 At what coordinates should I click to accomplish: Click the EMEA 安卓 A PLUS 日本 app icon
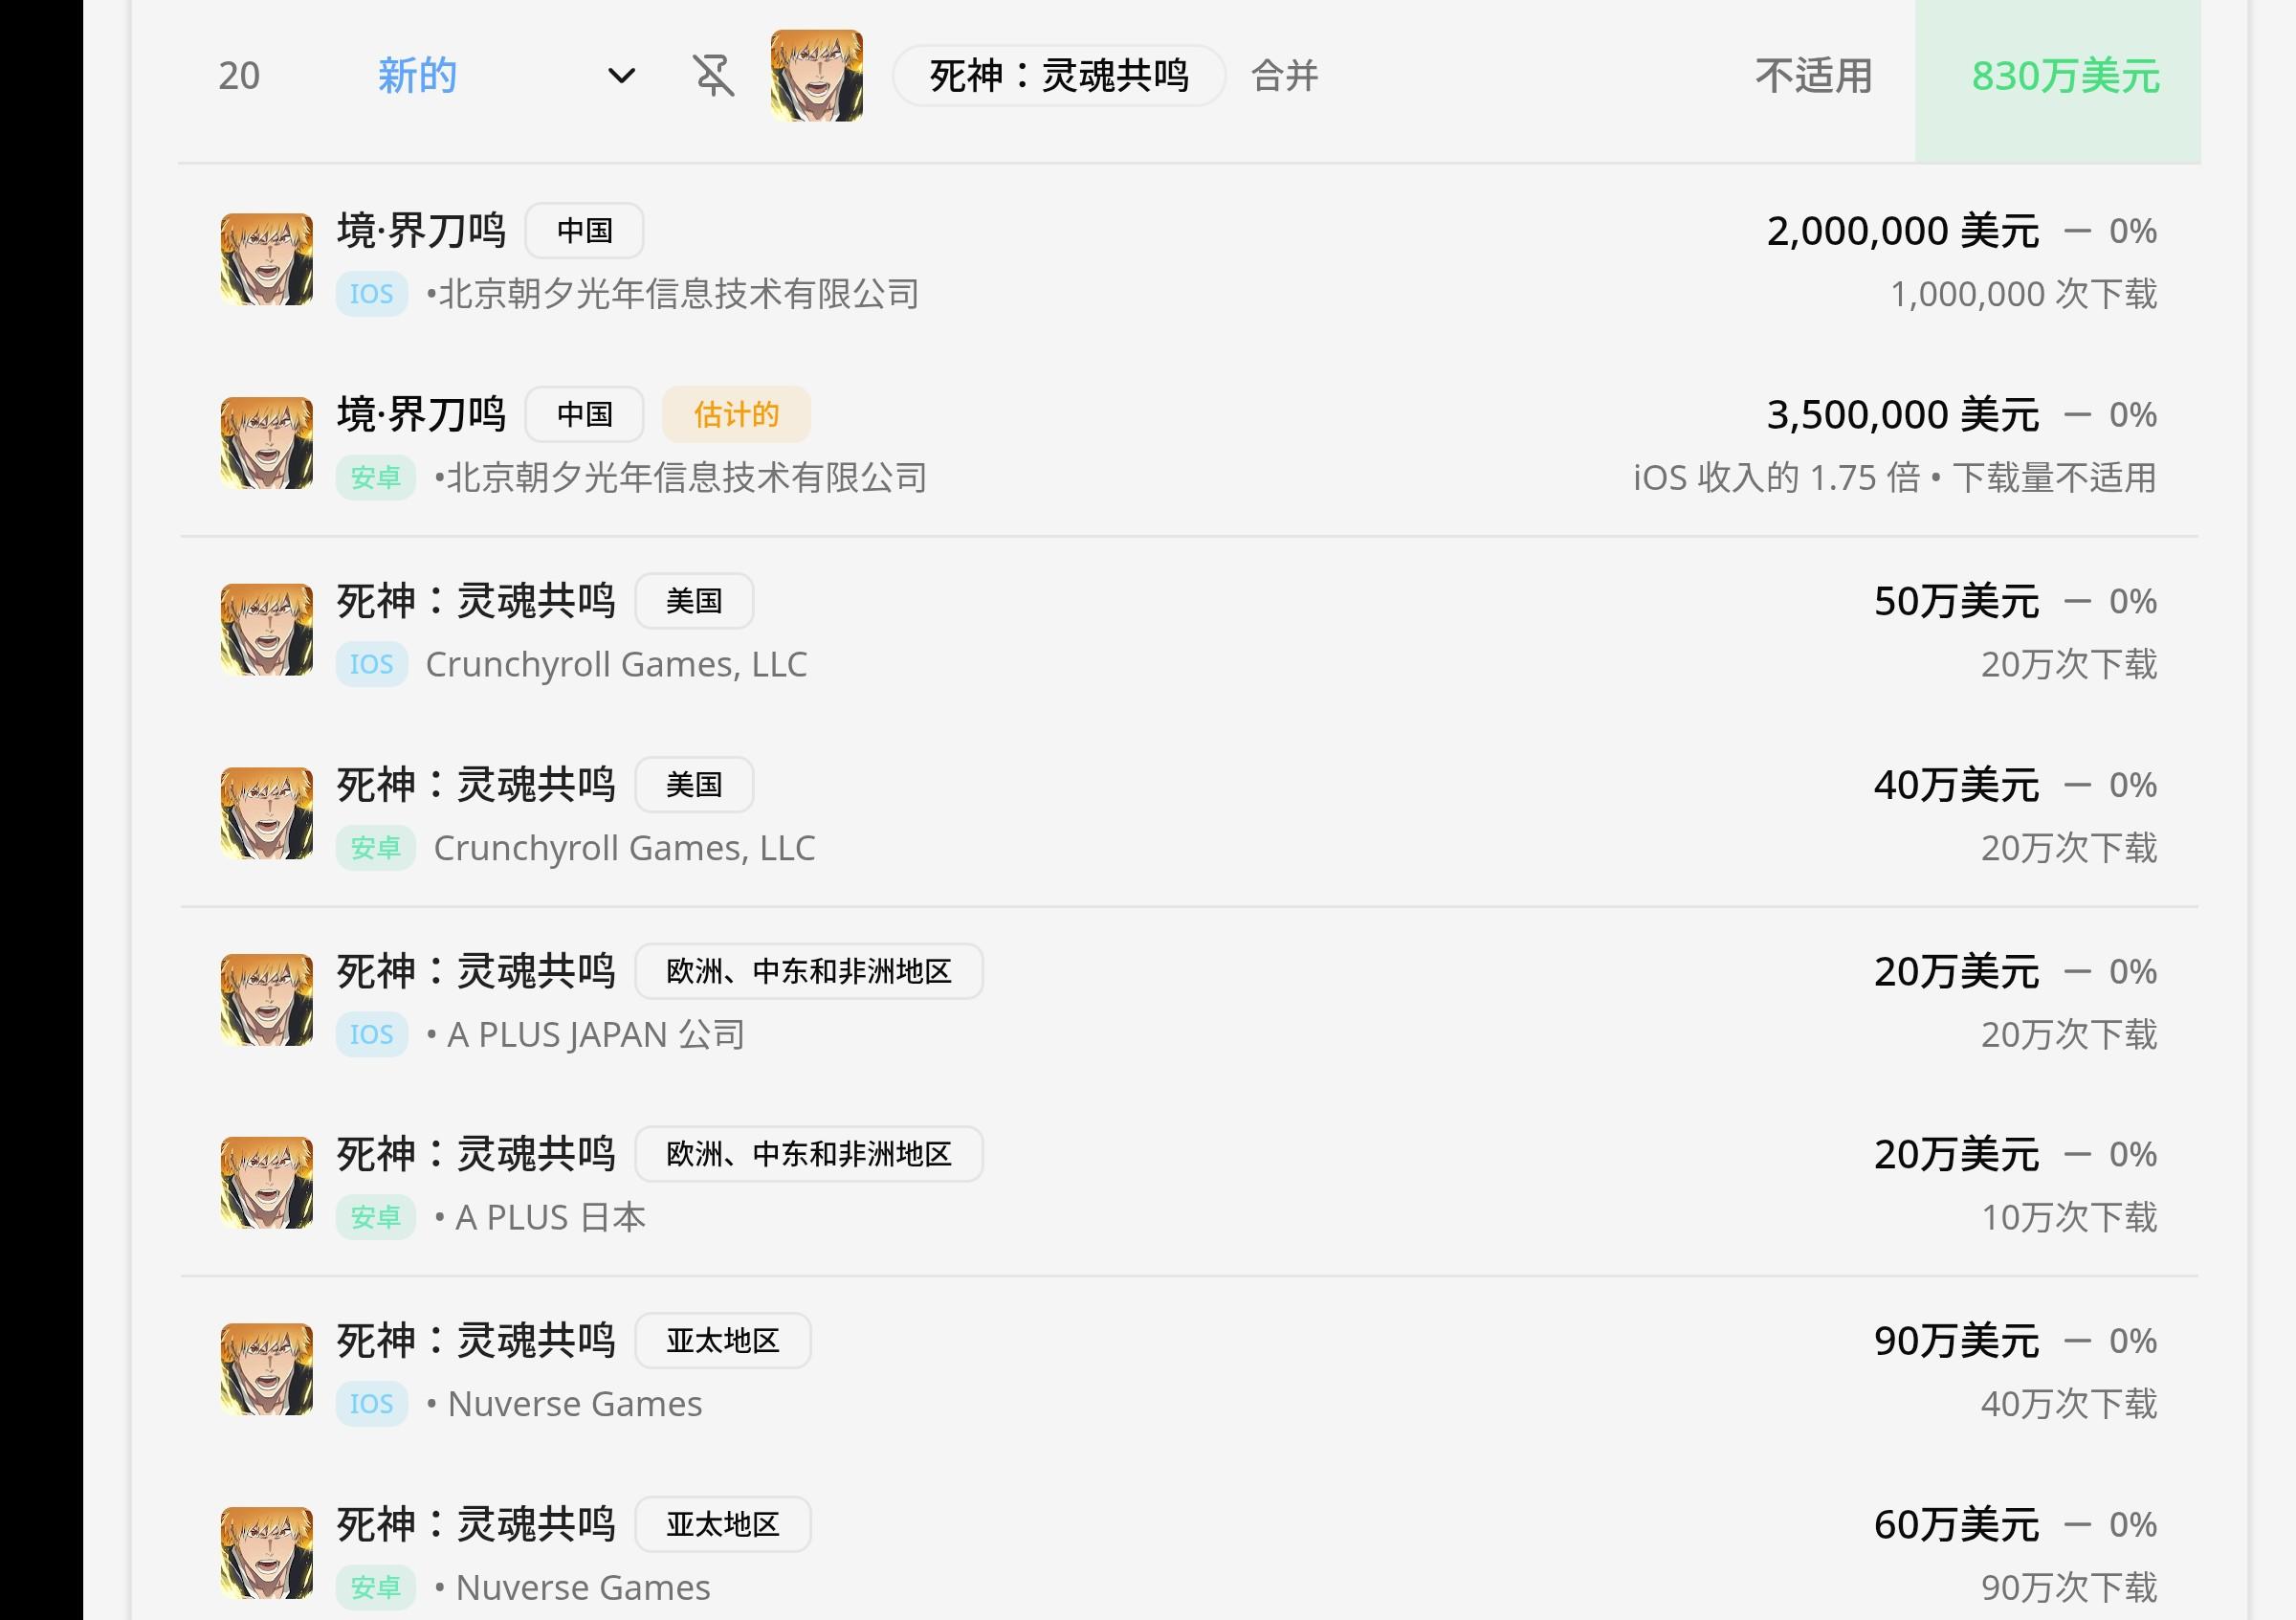(x=266, y=1183)
